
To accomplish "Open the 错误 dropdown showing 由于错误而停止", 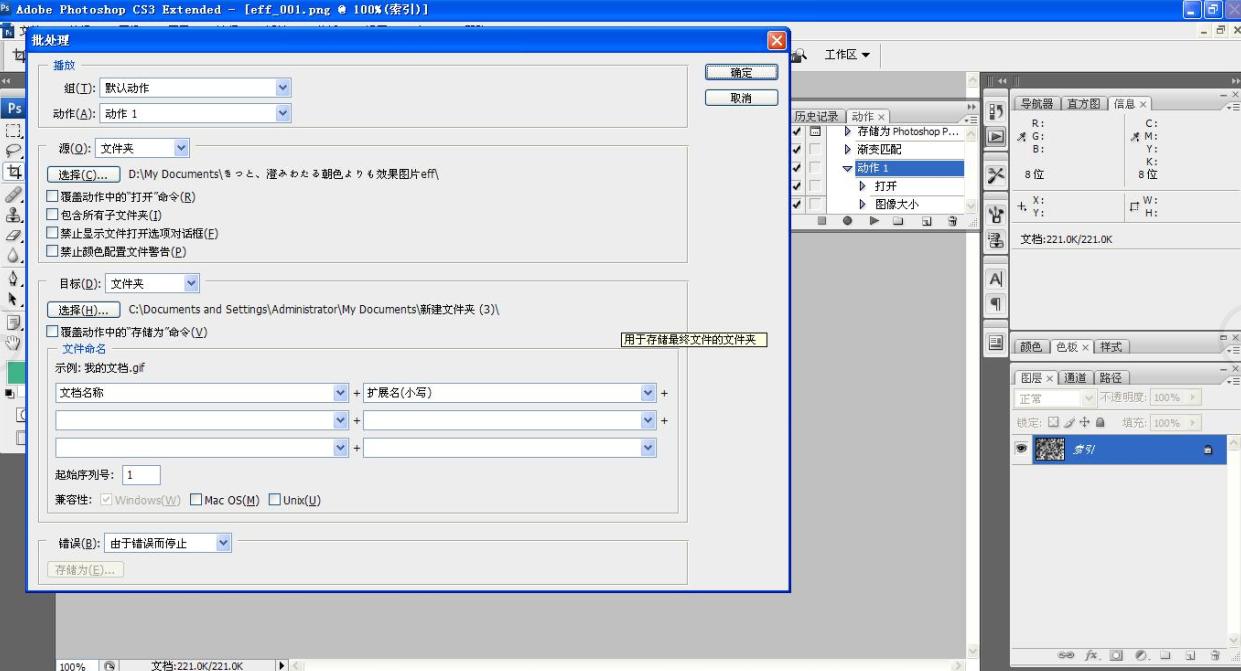I will click(168, 544).
